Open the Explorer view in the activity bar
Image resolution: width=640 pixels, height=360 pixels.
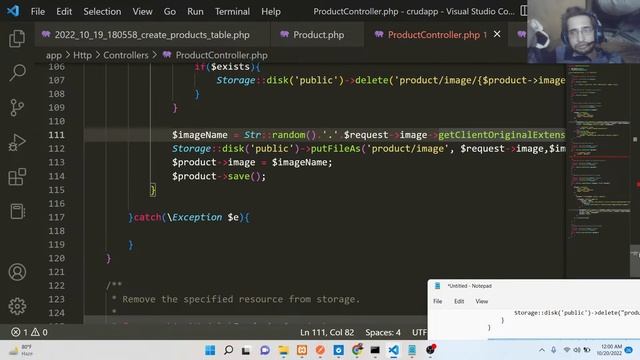tap(17, 39)
